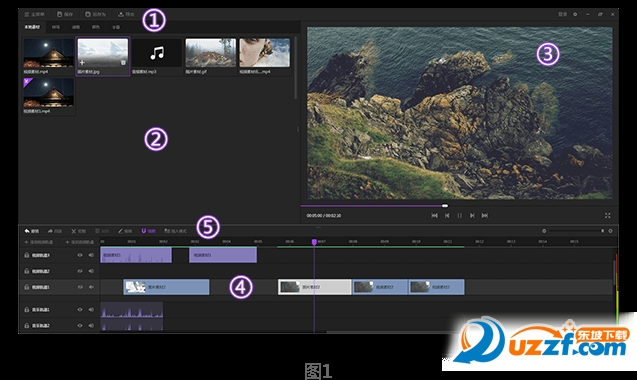The image size is (637, 380).
Task: Mute video track 2
Action: coord(91,271)
